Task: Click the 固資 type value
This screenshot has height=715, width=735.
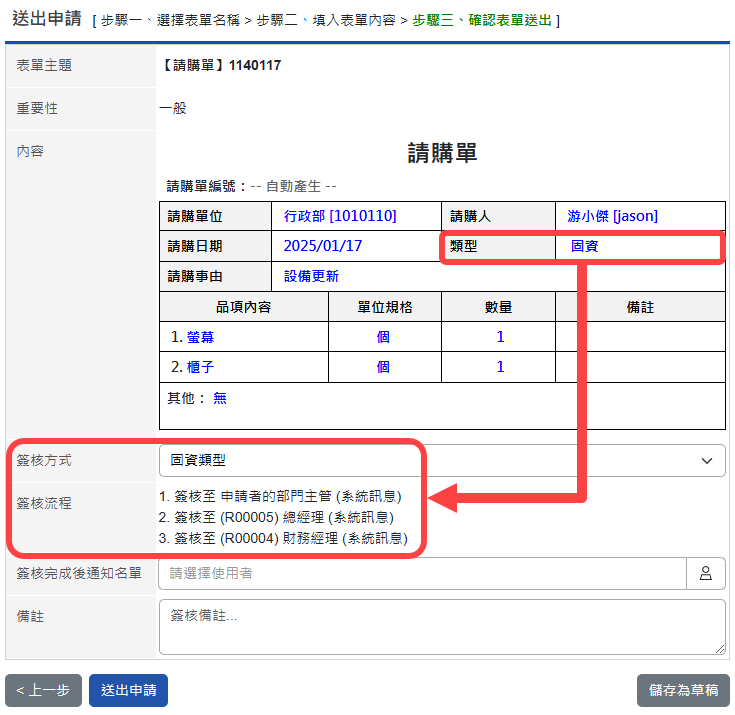Action: [x=585, y=246]
